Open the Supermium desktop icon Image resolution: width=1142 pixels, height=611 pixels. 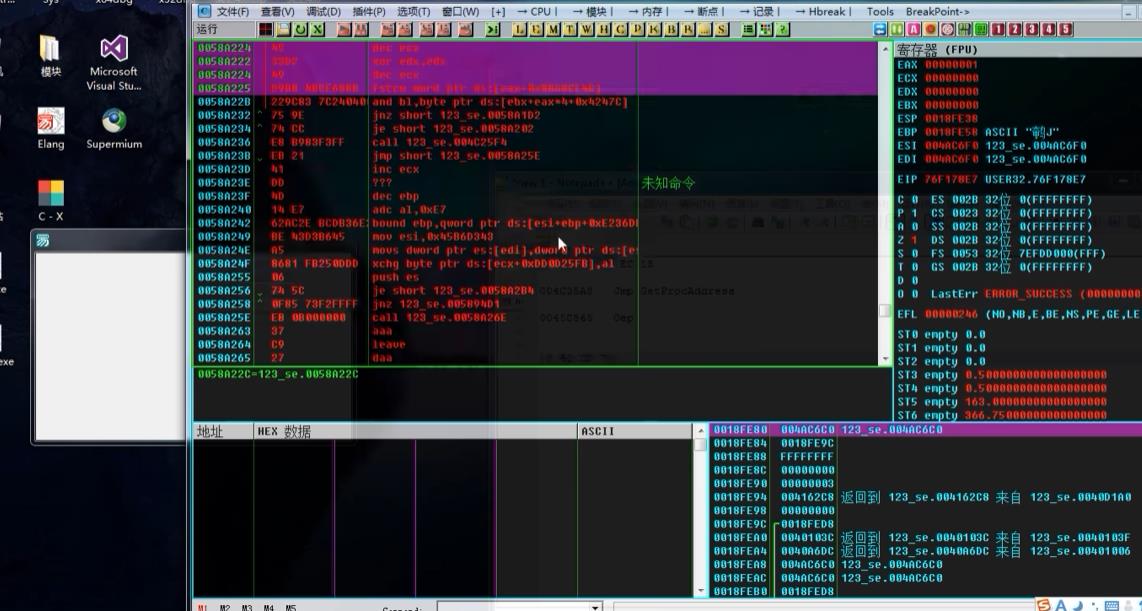click(114, 129)
